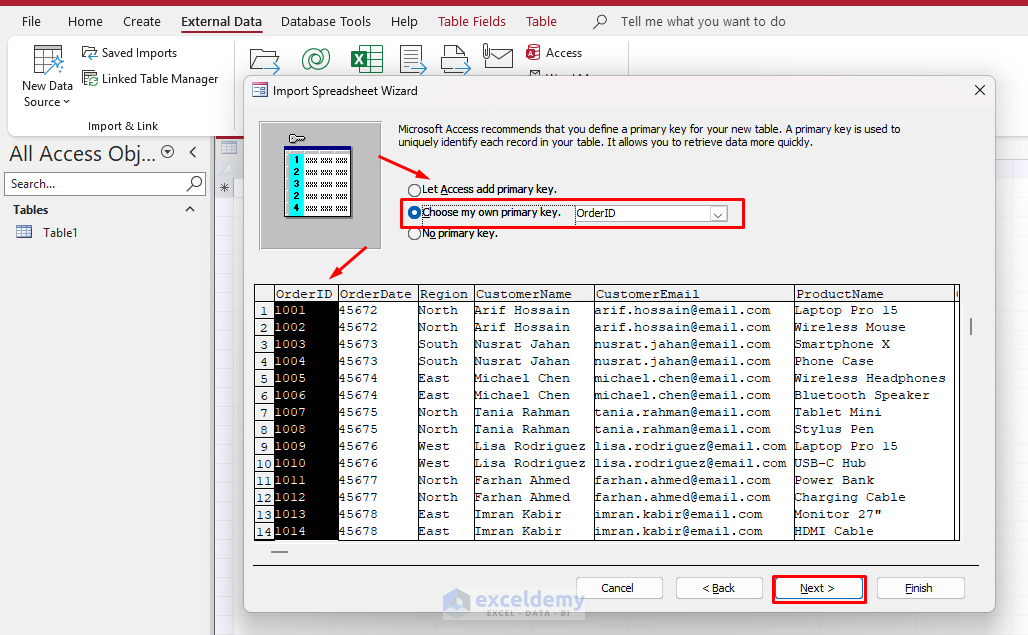Click row 1 product Laptop Pro 15
1028x635 pixels.
click(x=874, y=310)
